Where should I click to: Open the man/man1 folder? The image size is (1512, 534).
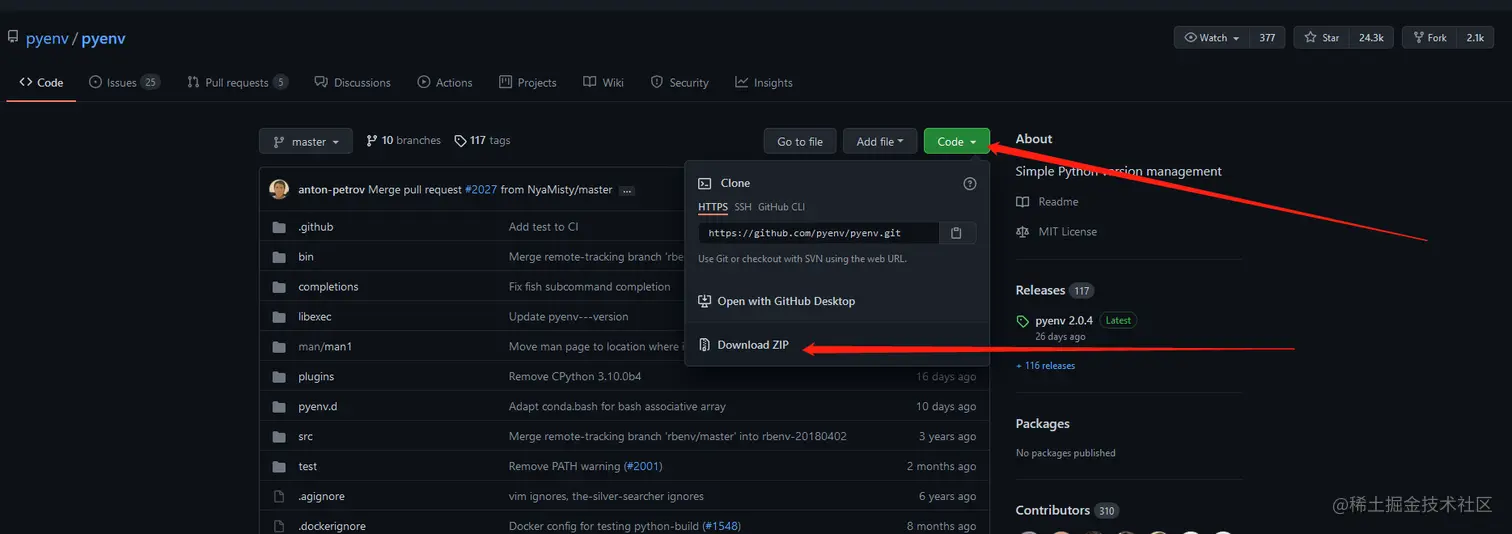325,347
